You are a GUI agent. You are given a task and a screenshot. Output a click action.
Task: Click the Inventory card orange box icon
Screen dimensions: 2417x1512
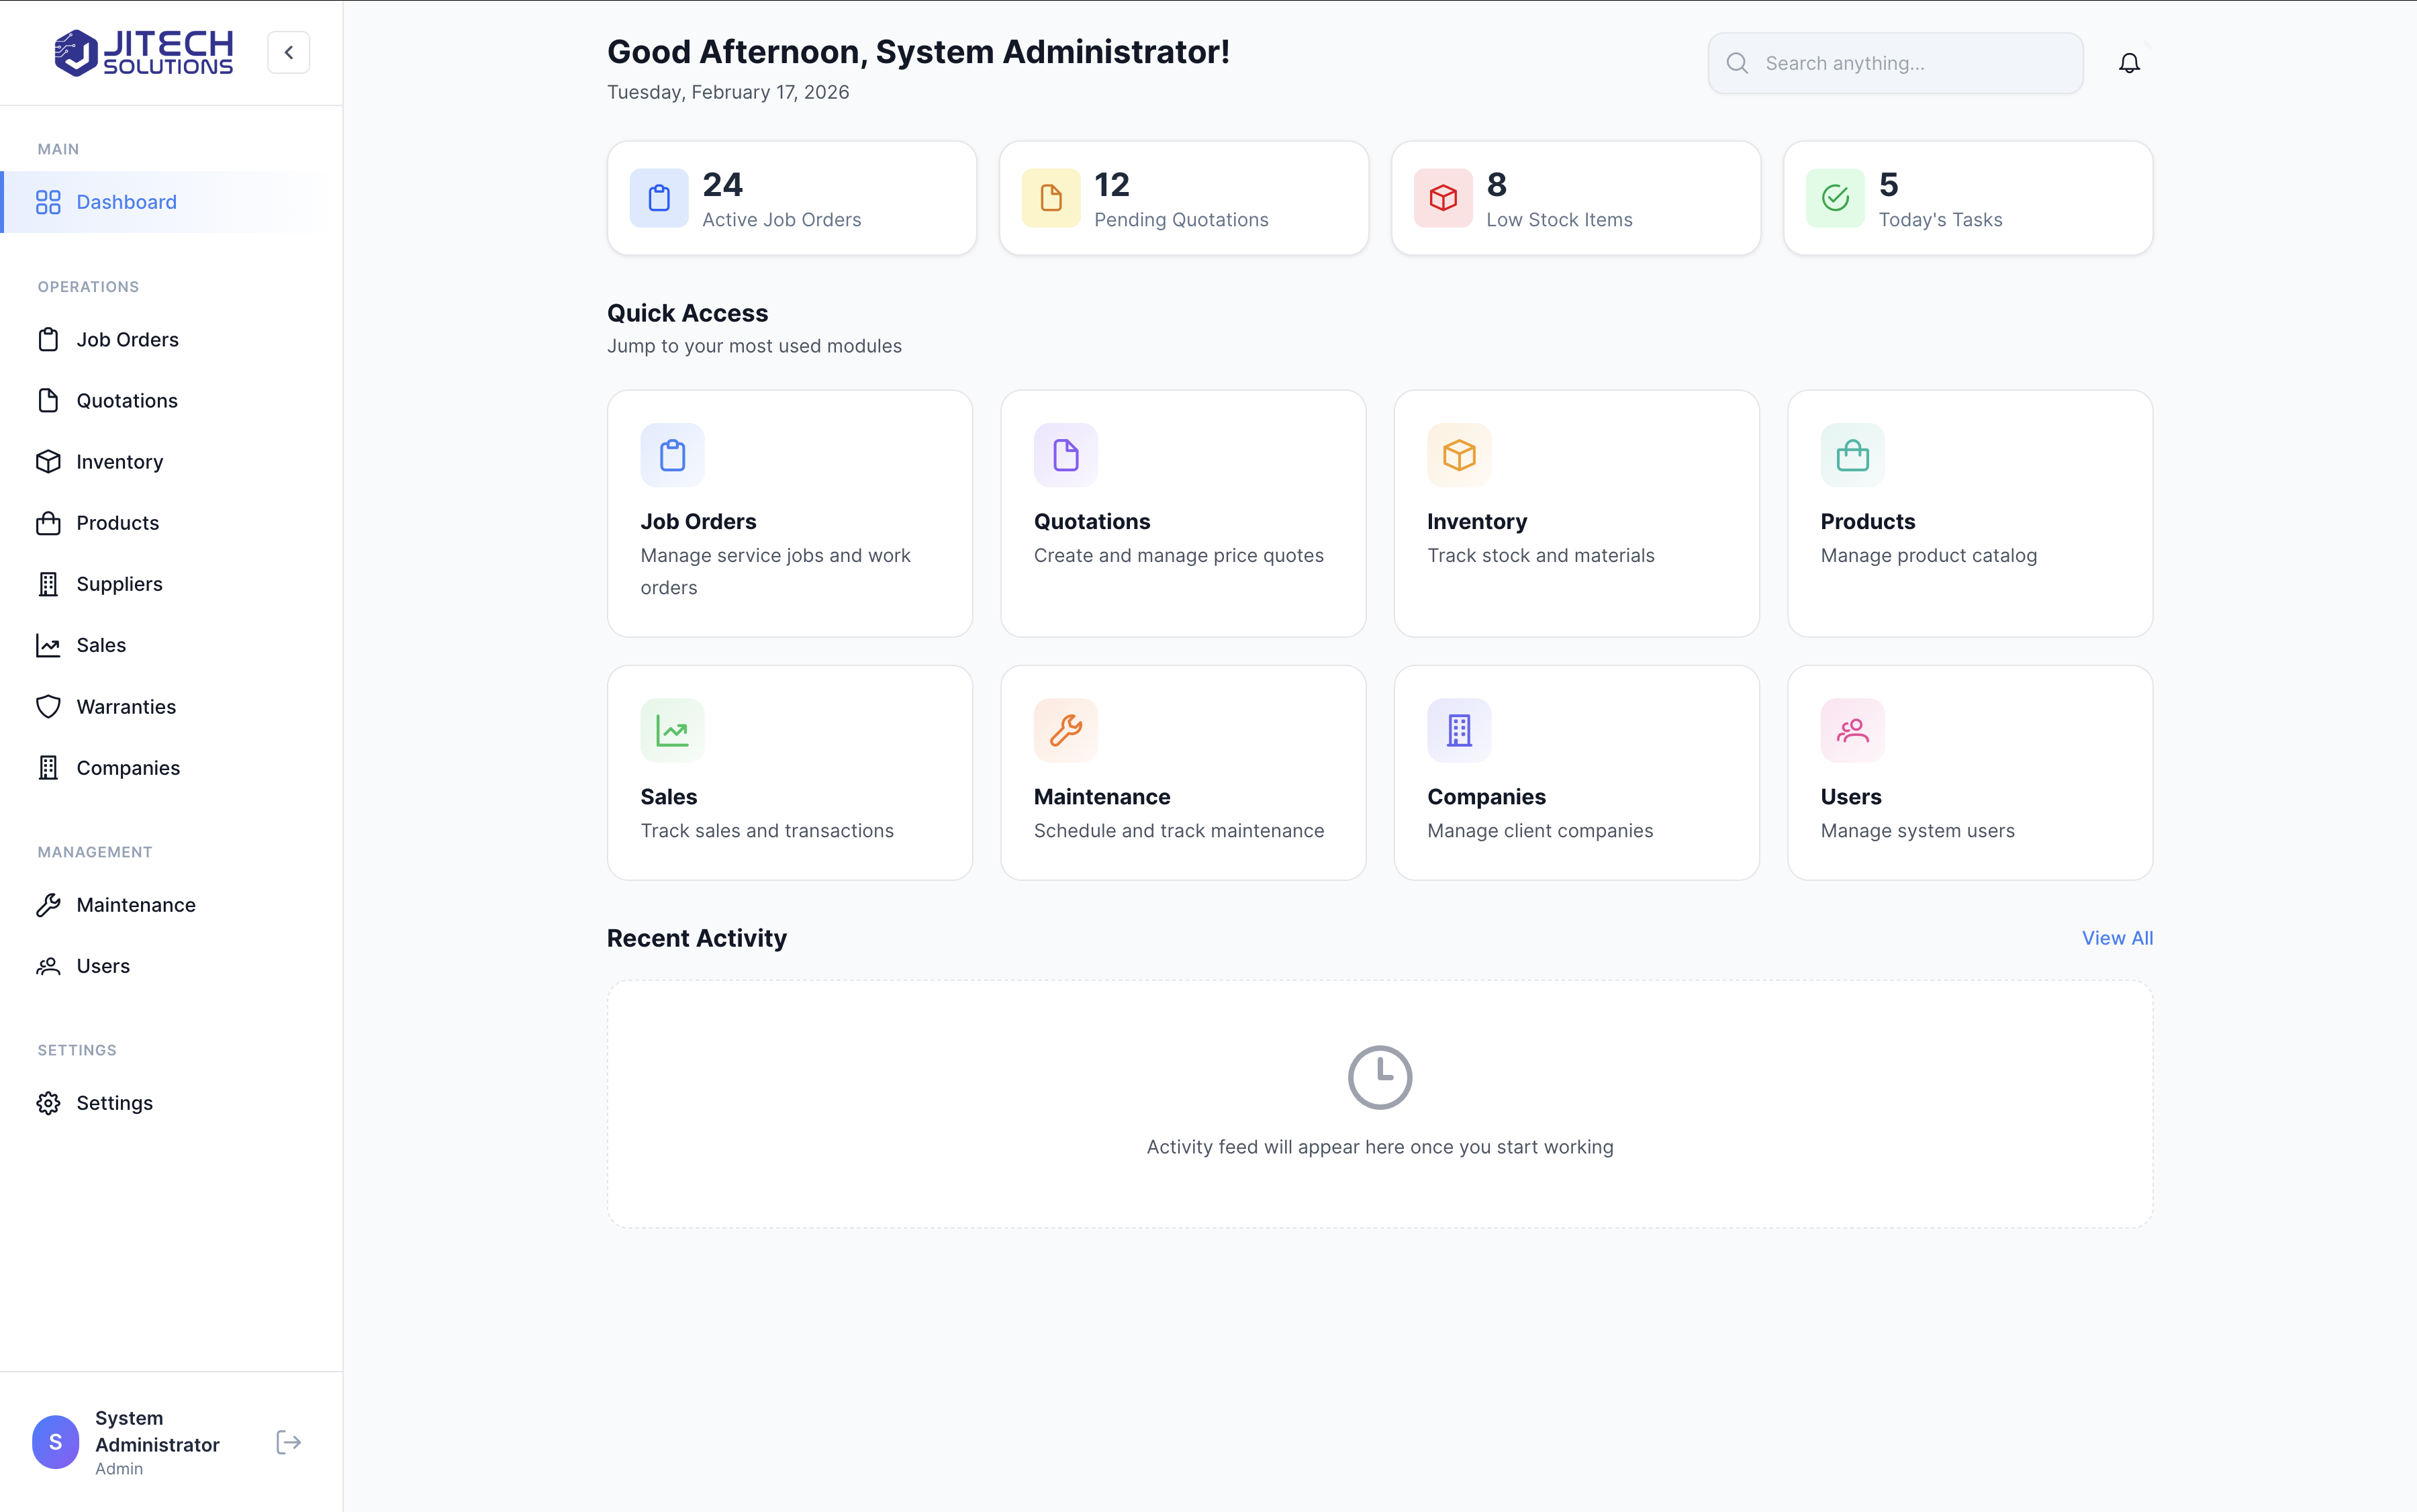pyautogui.click(x=1459, y=455)
